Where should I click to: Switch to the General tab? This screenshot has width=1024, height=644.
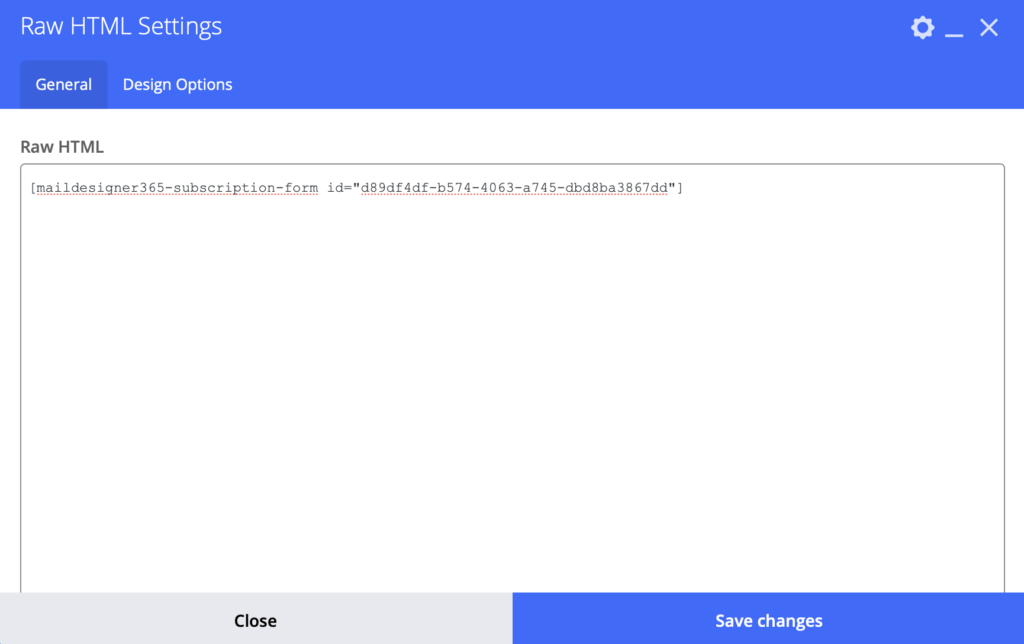[x=63, y=84]
